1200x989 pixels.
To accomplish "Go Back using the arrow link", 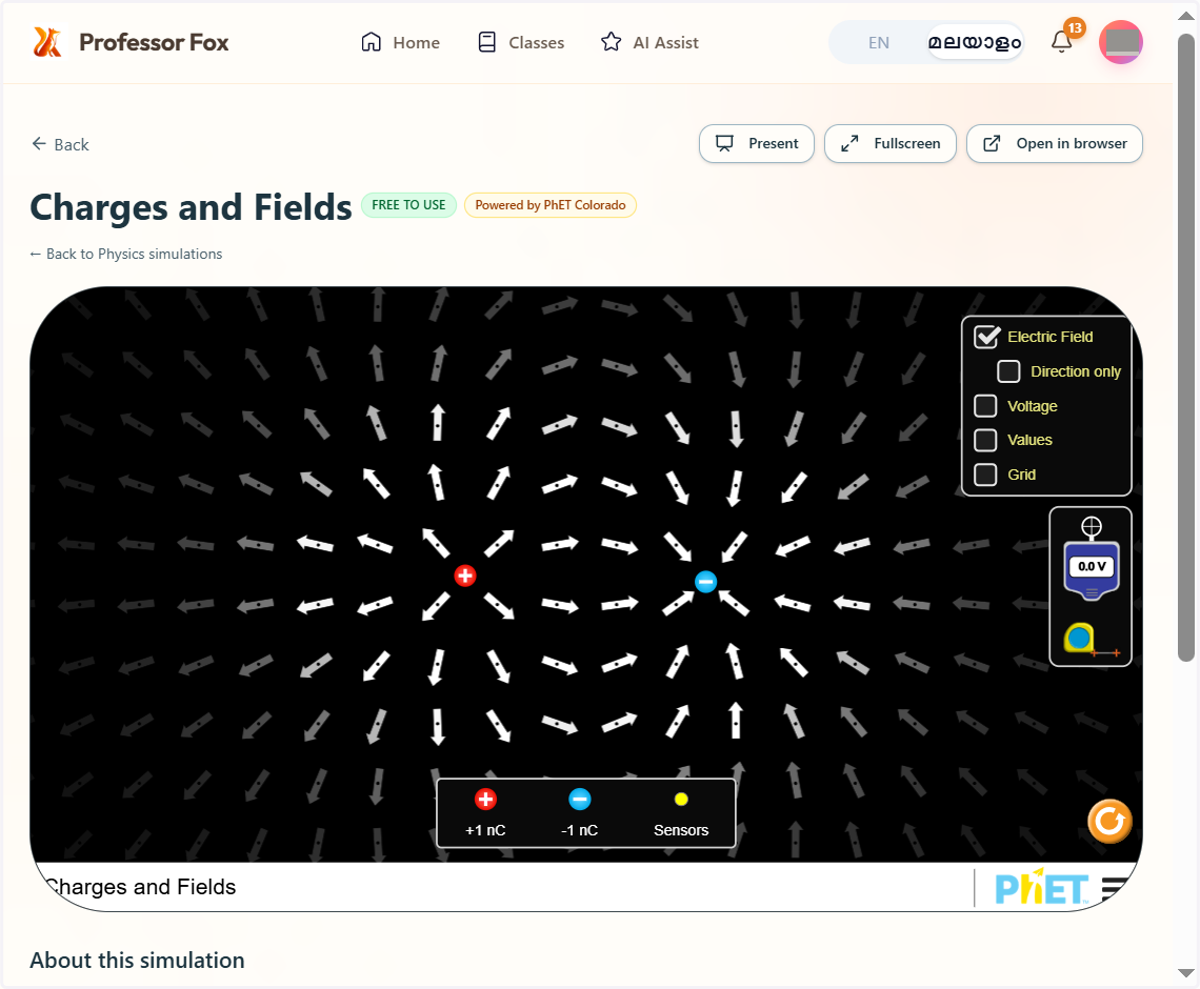I will pos(60,144).
